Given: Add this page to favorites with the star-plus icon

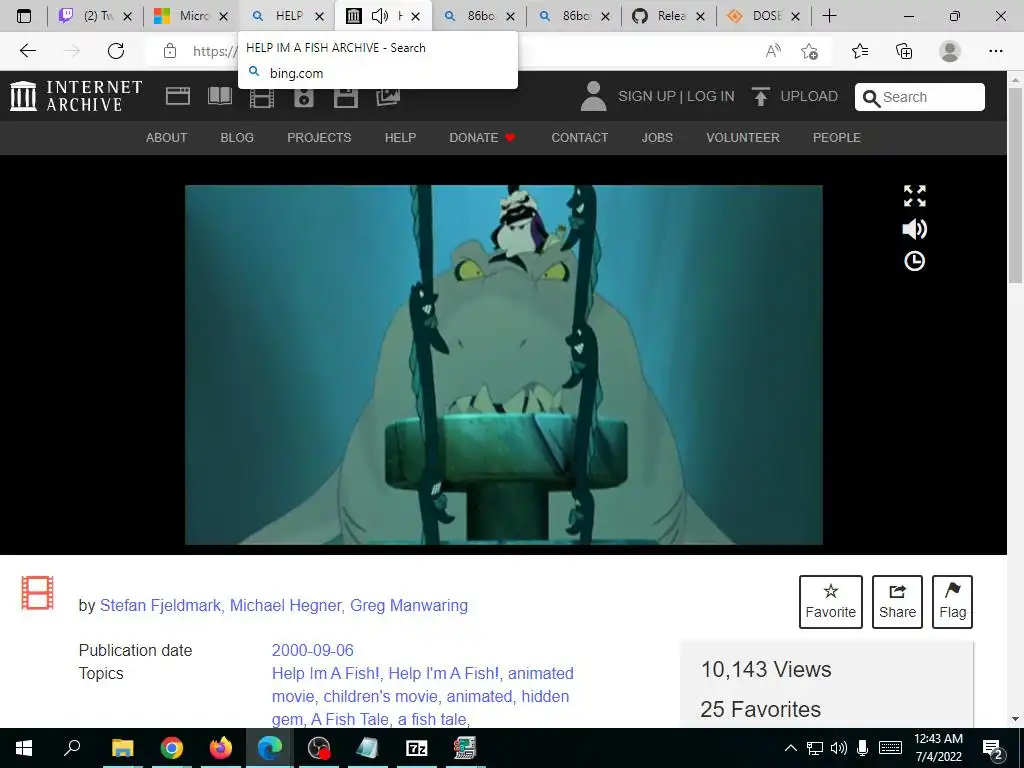Looking at the screenshot, I should click(809, 51).
